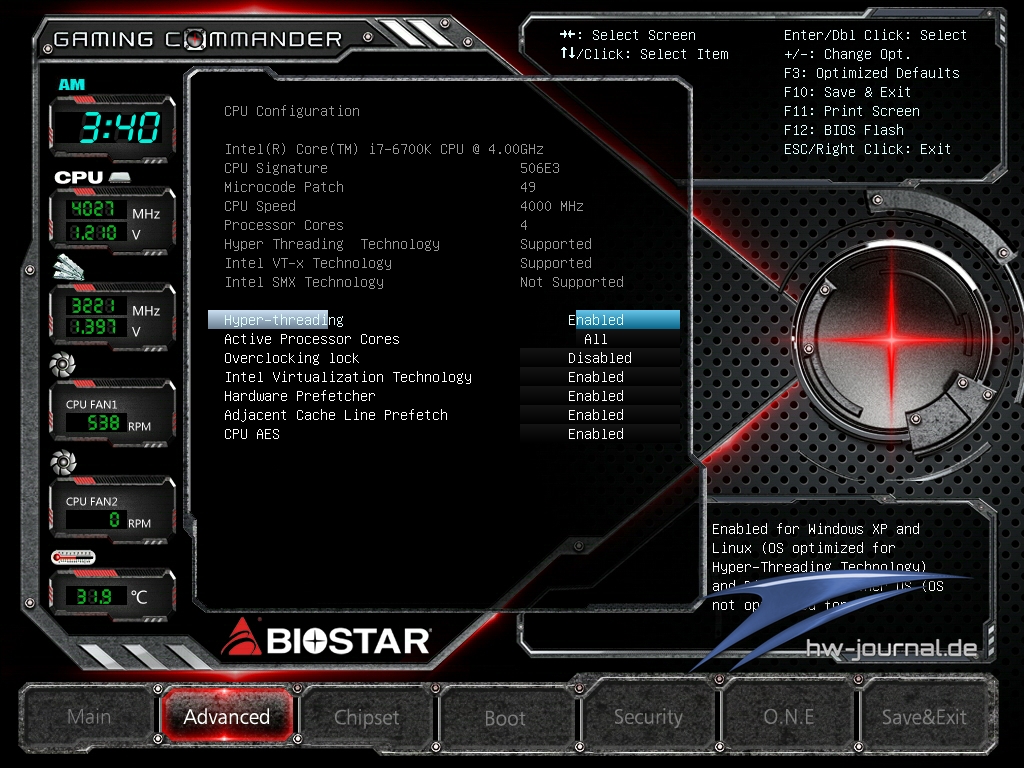Click the AM time indicator
1024x768 pixels.
point(71,84)
